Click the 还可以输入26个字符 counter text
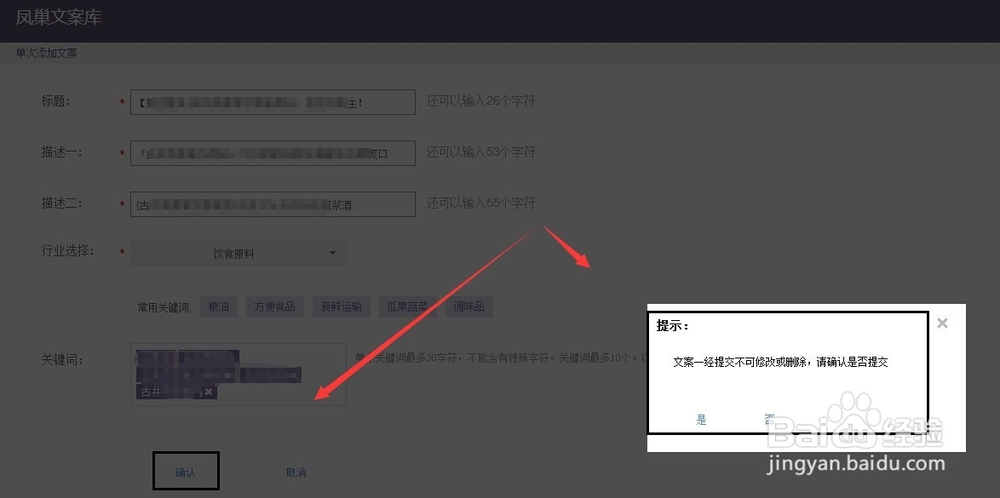 tap(481, 101)
